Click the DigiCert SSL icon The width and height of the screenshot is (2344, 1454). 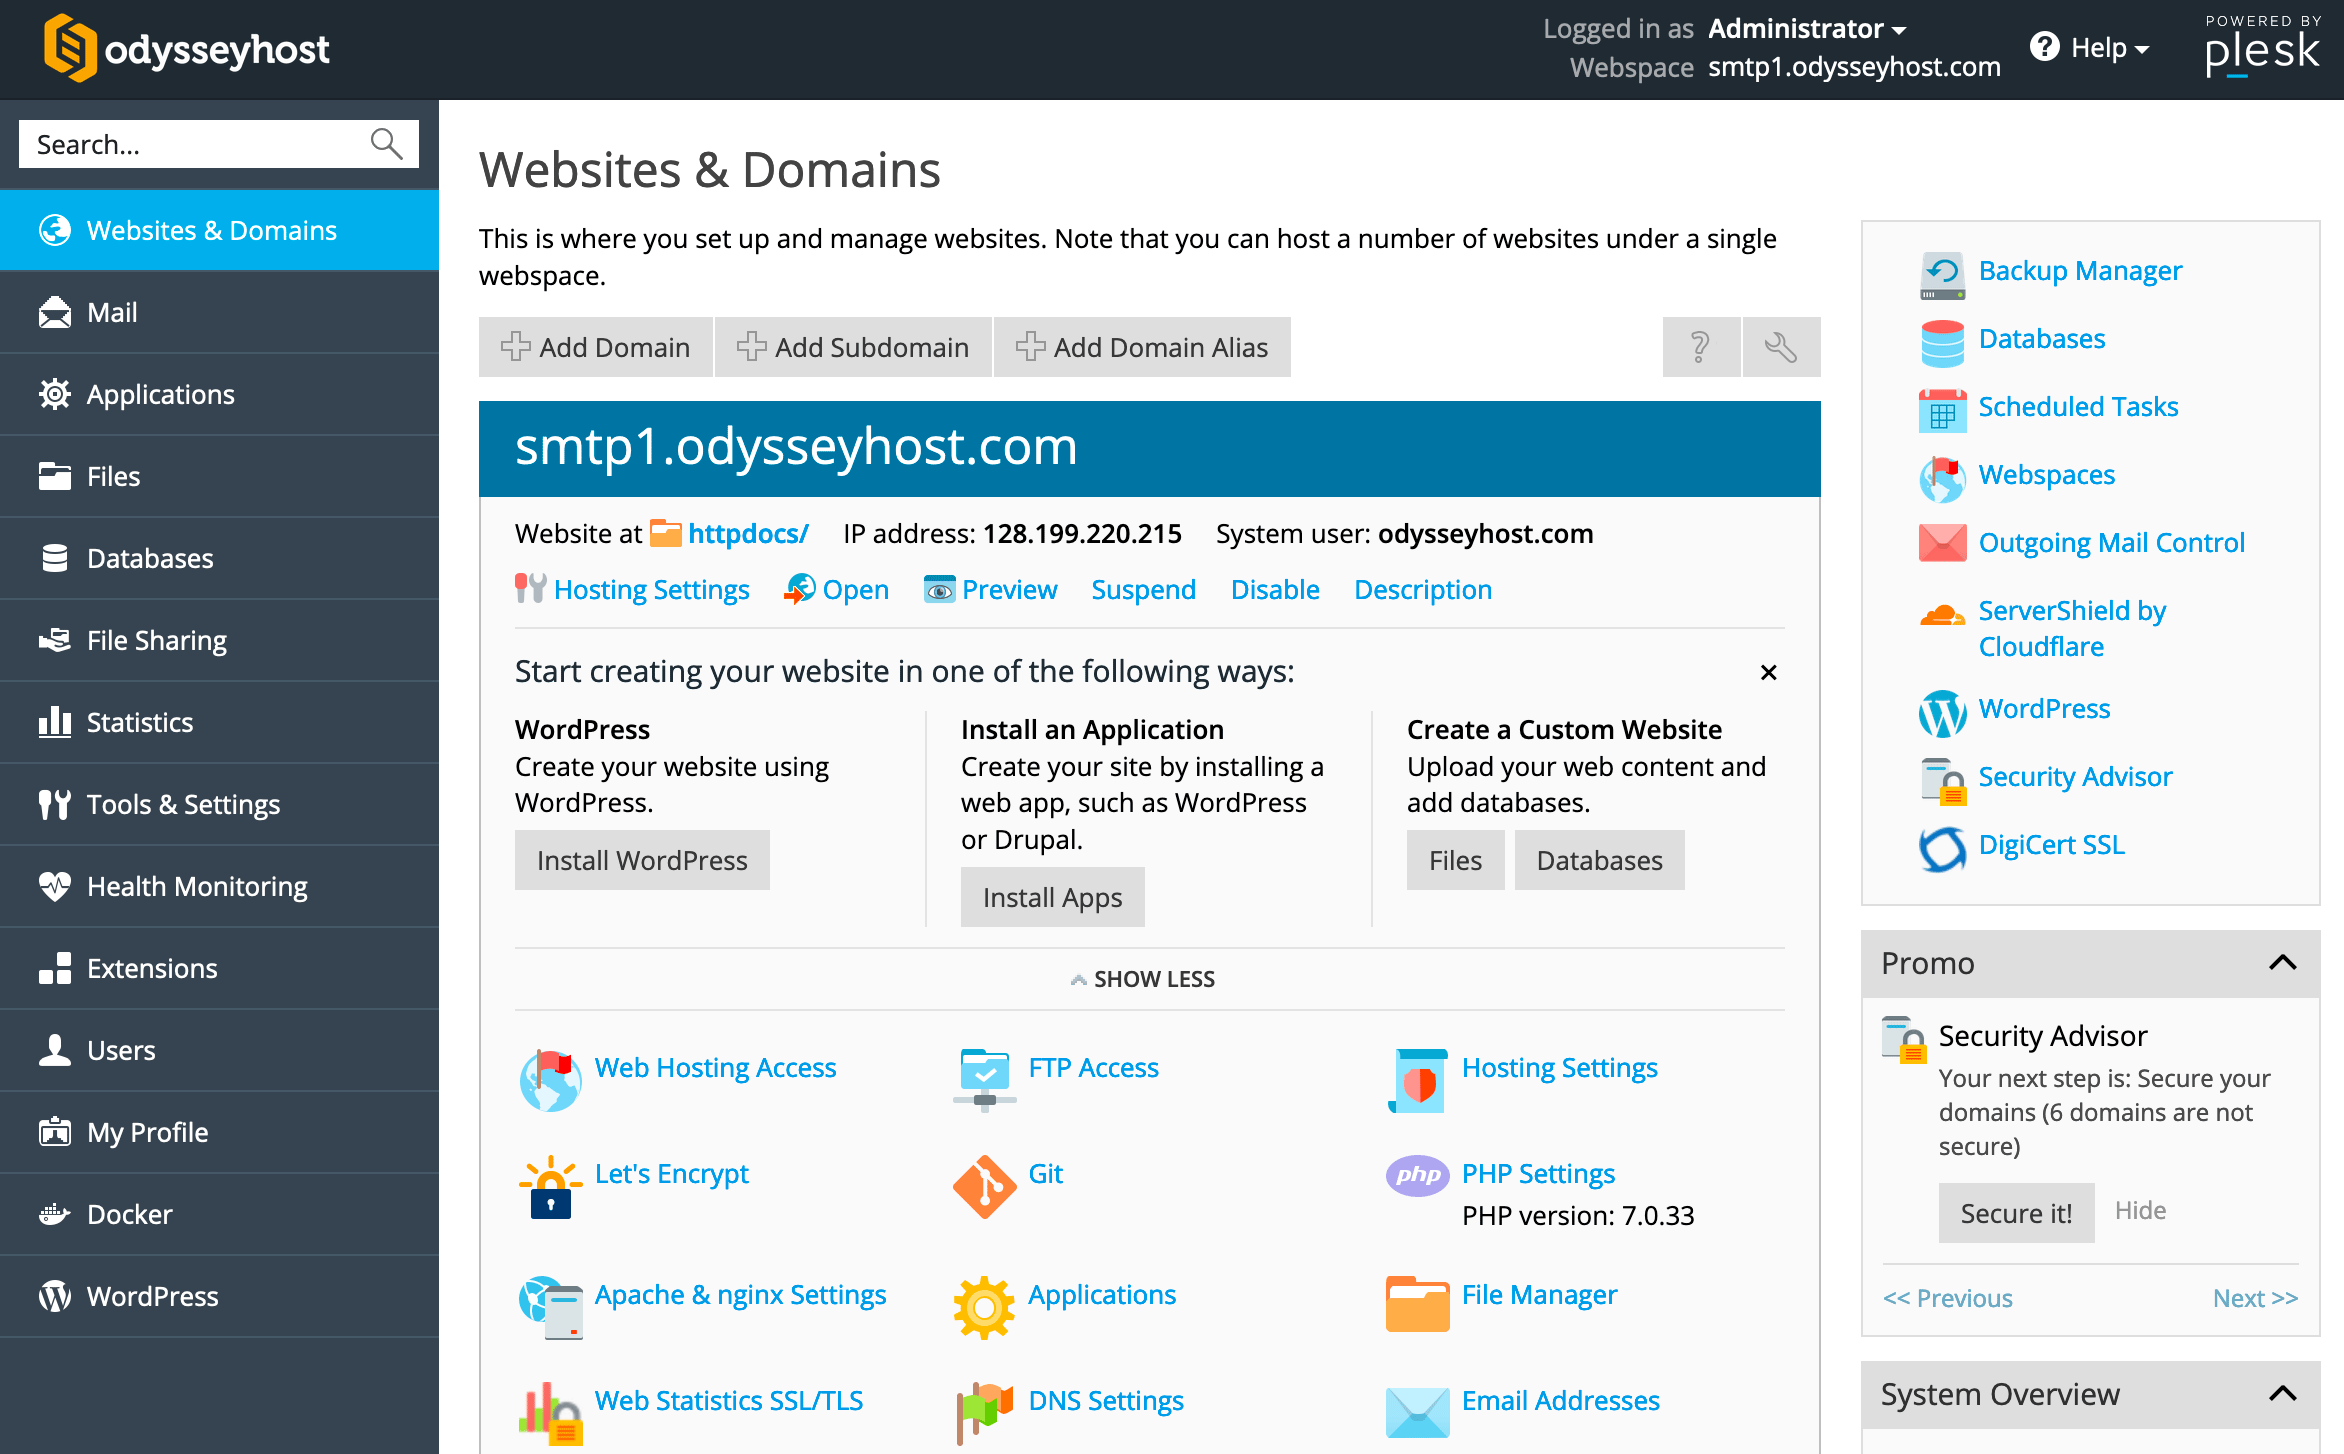(1943, 848)
